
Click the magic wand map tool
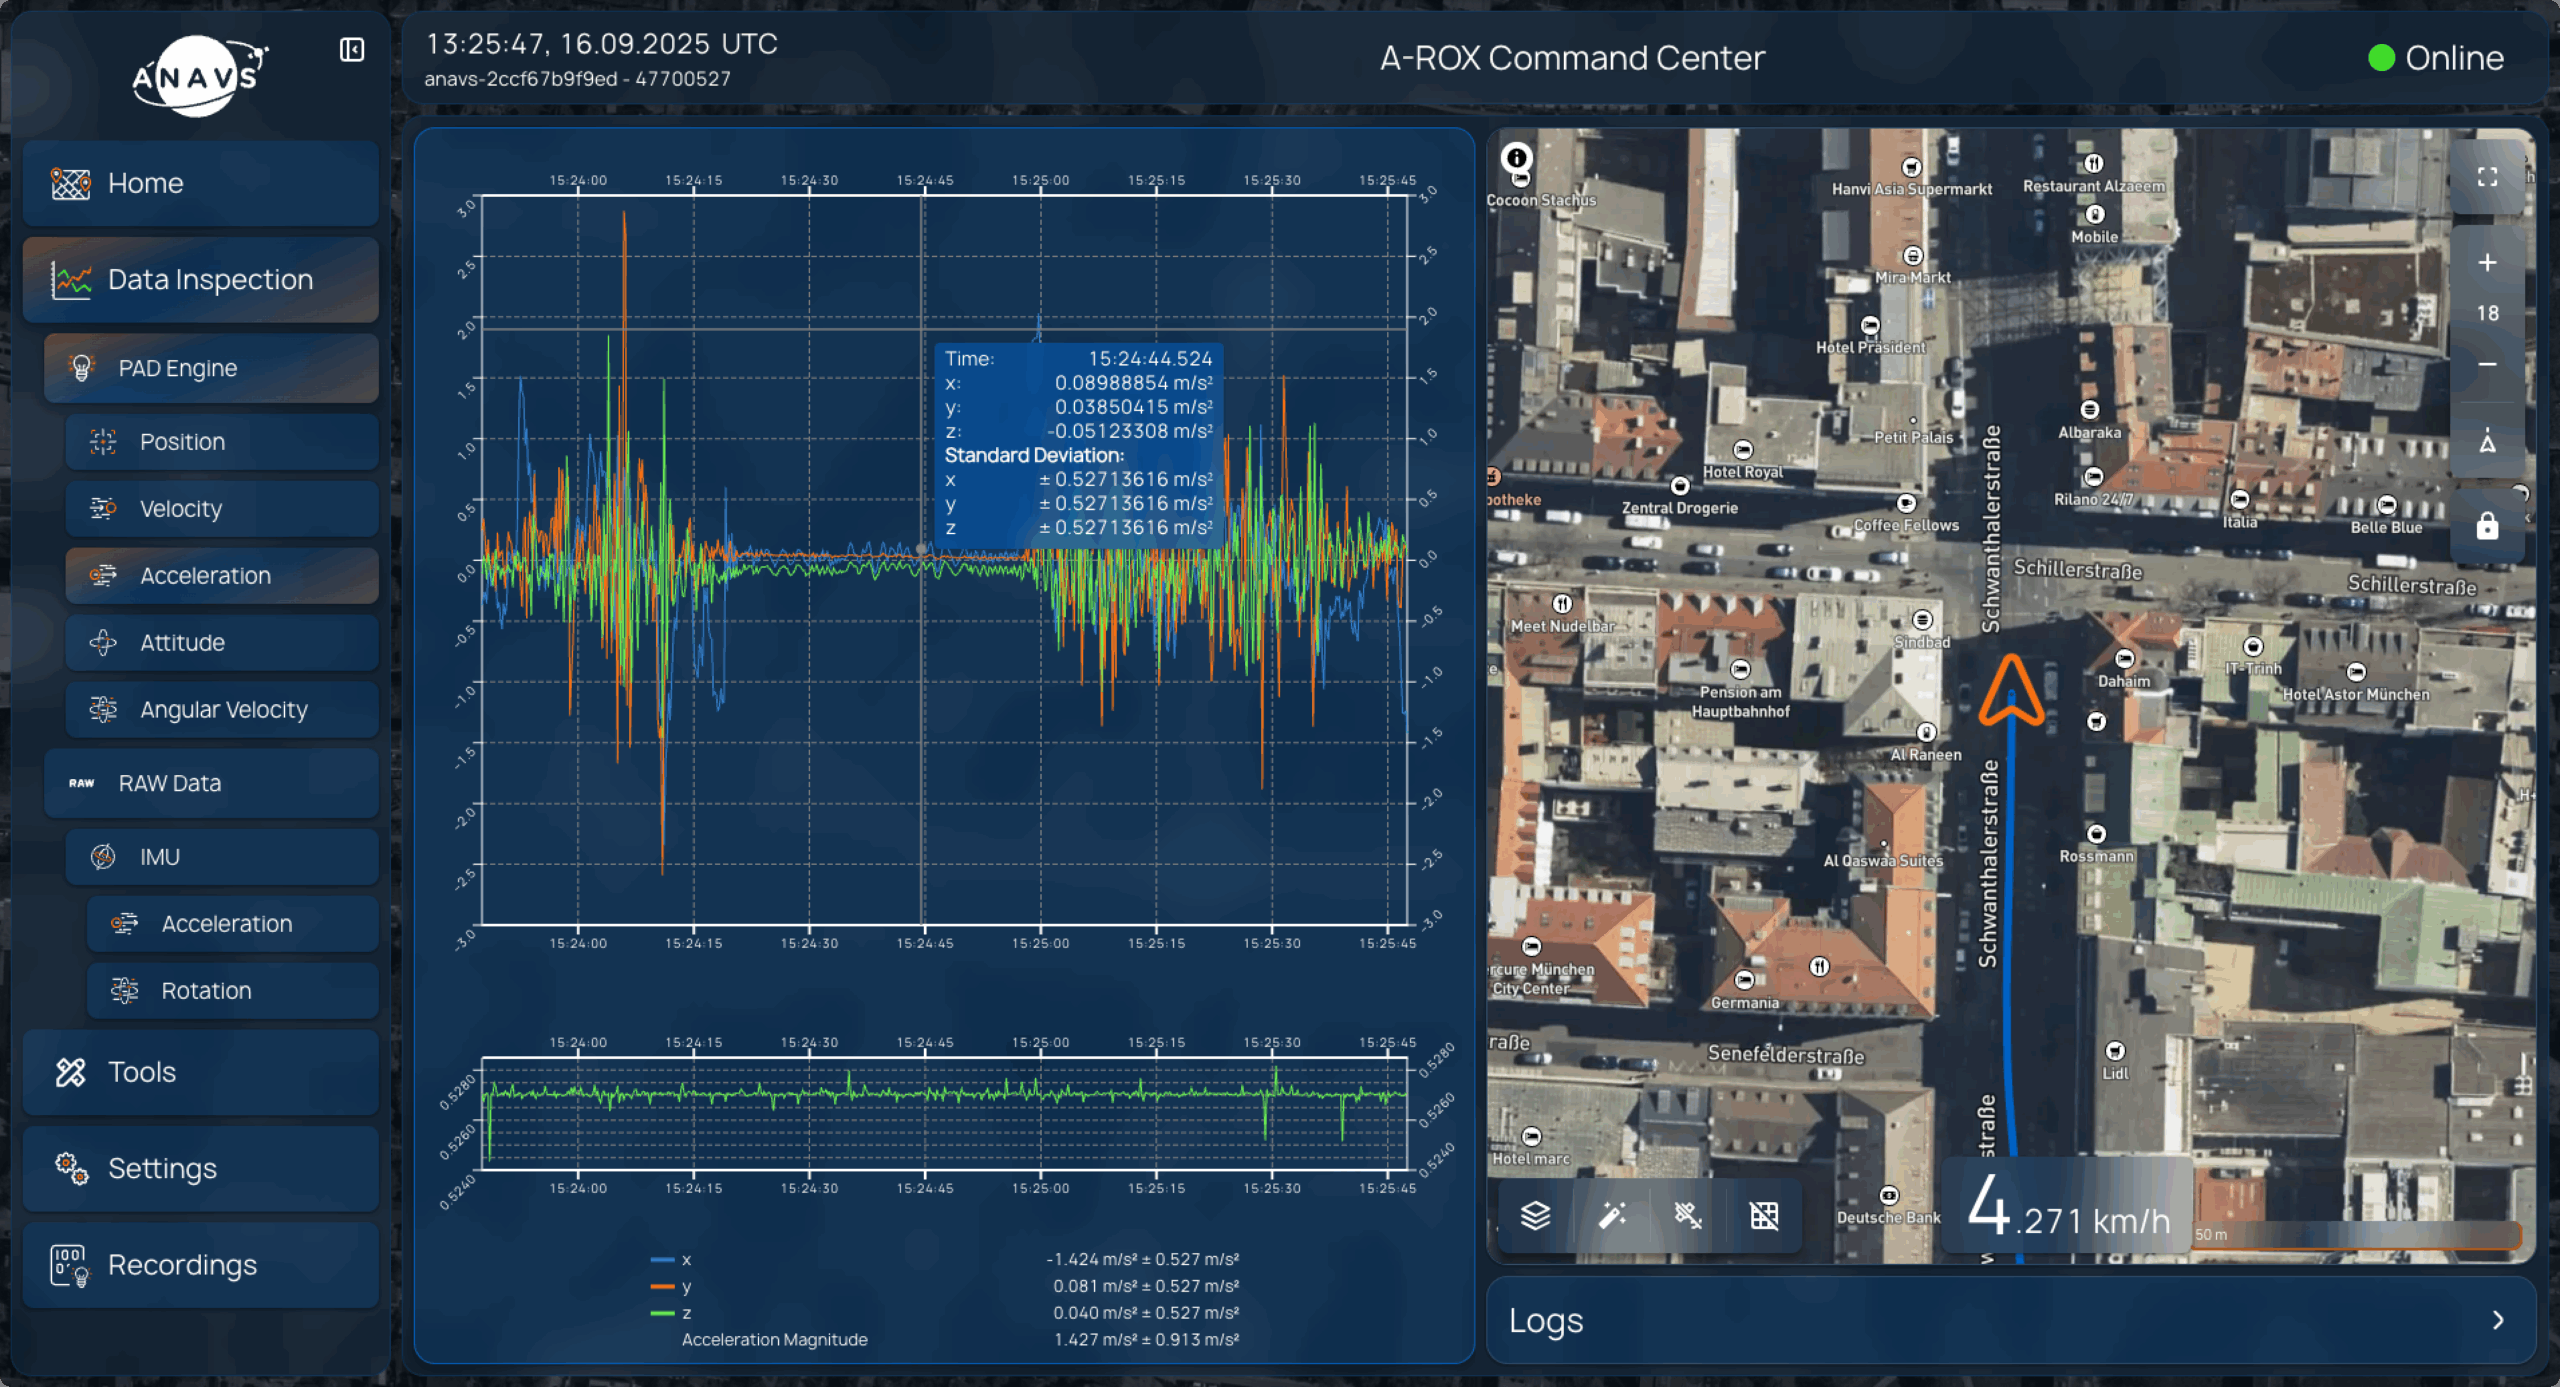coord(1612,1215)
